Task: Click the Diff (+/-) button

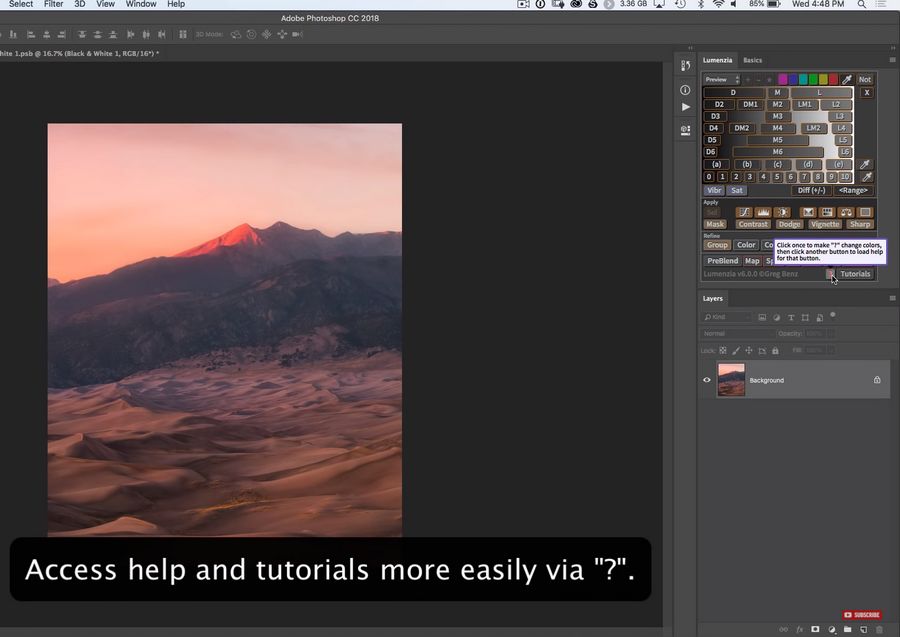Action: [811, 191]
